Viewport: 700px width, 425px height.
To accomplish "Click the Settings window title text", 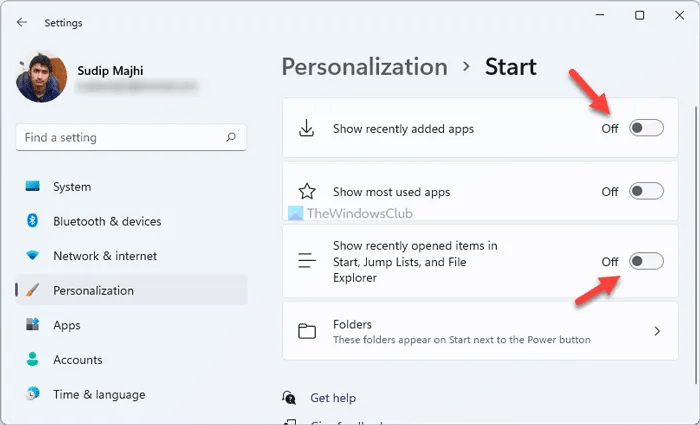I will pyautogui.click(x=63, y=23).
